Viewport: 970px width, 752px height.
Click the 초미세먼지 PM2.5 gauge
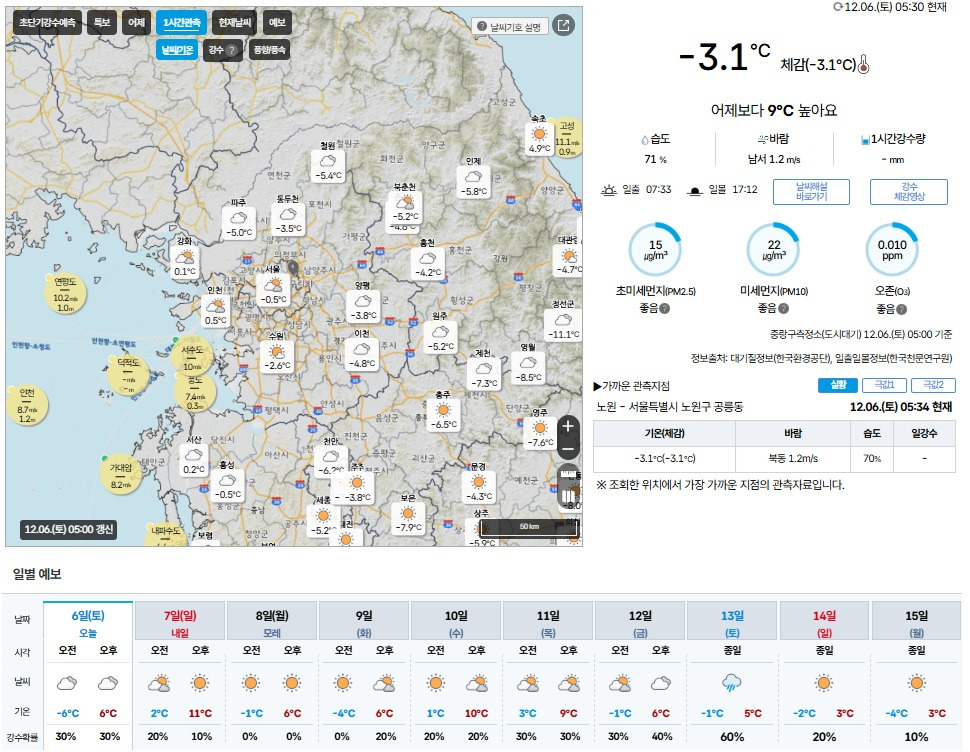655,249
